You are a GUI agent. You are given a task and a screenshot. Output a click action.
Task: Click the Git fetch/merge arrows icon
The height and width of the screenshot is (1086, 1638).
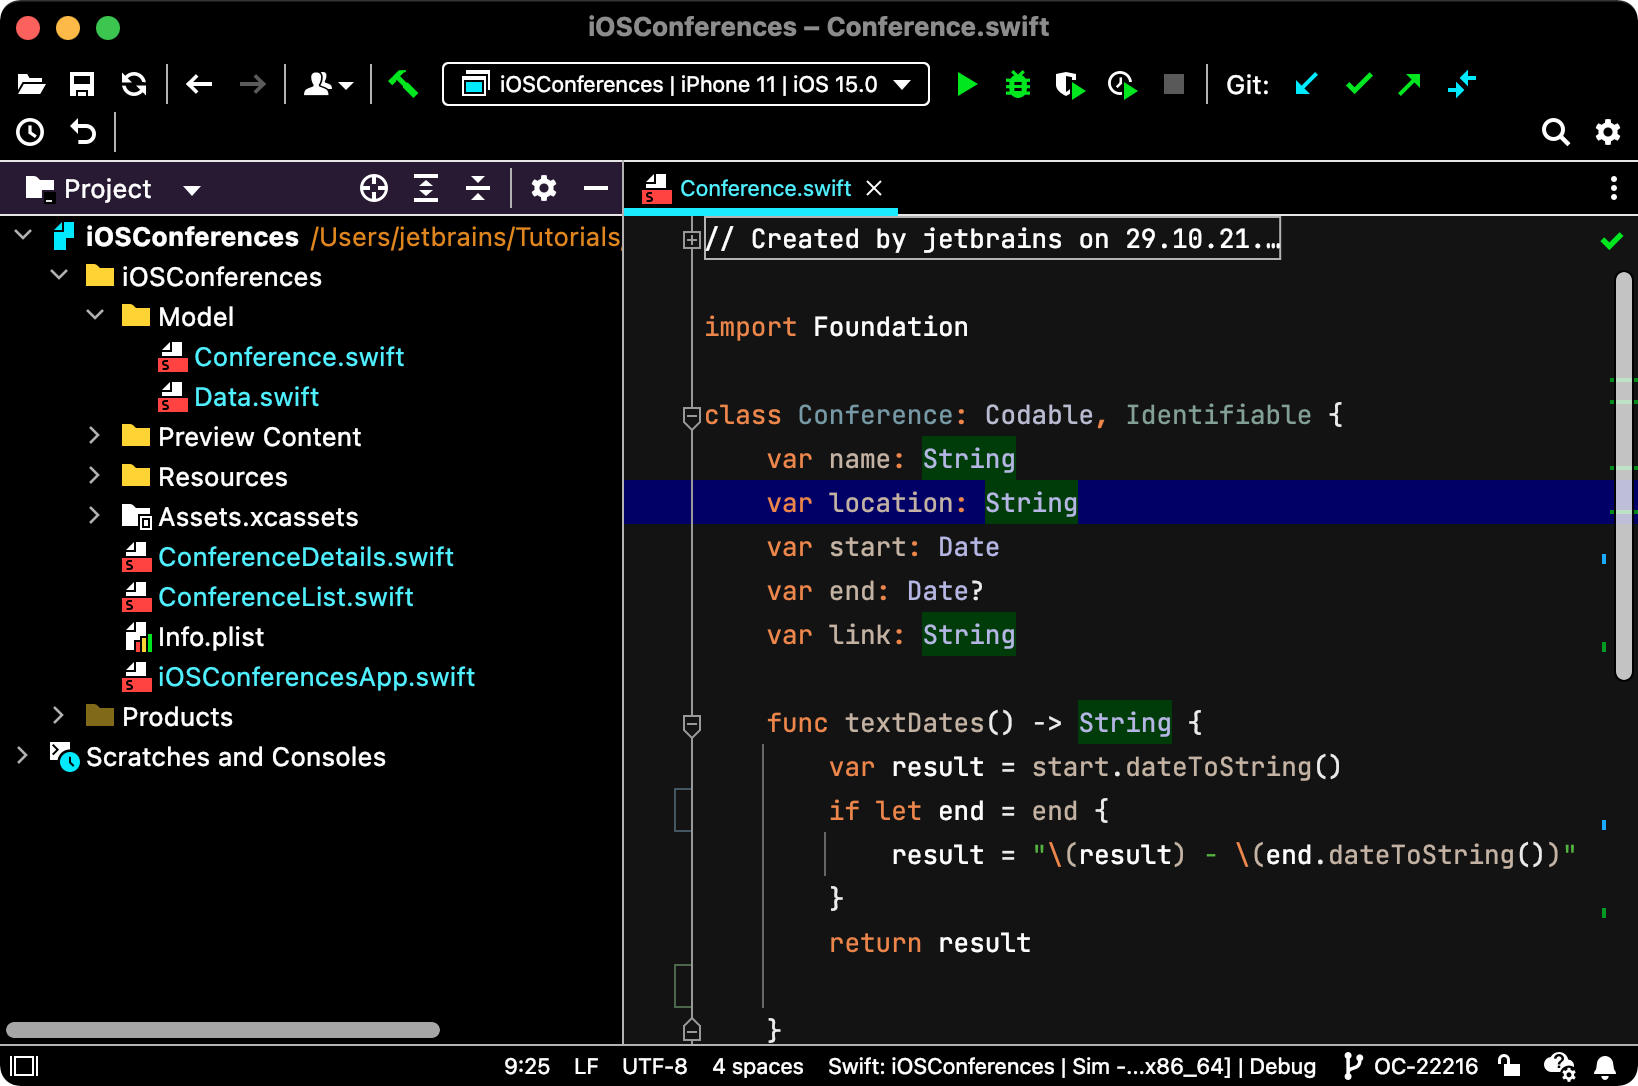(x=1462, y=85)
